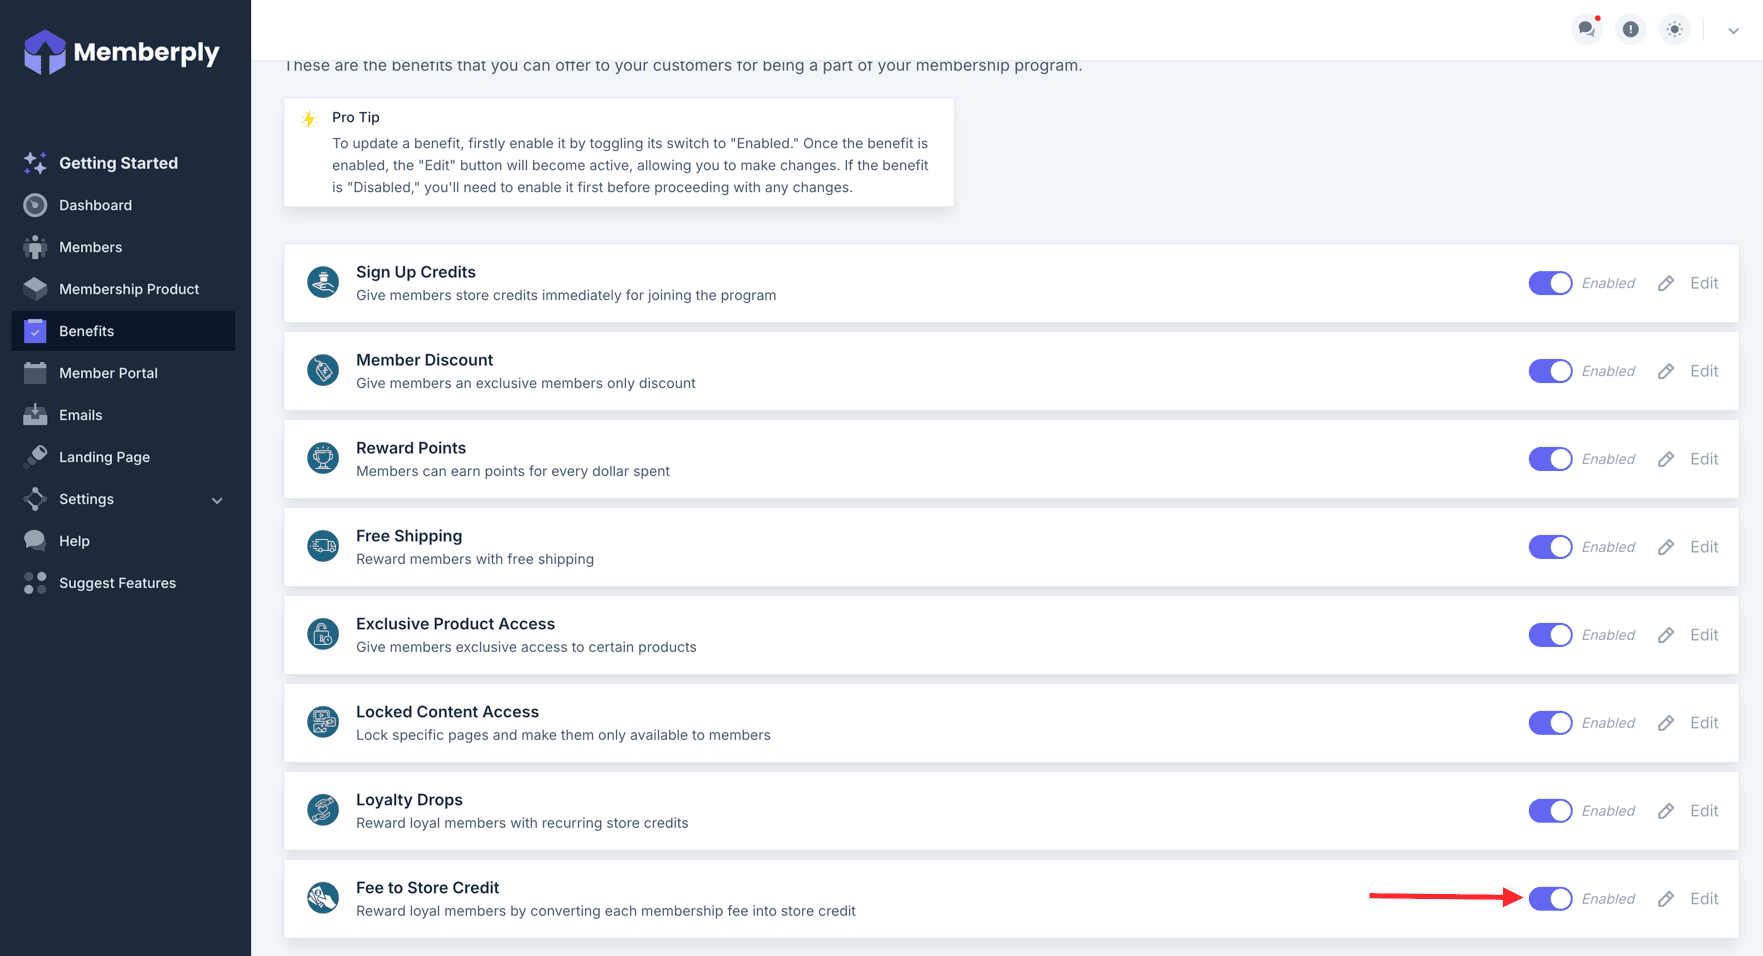Open the account dropdown arrow in header
This screenshot has height=956, width=1763.
tap(1733, 30)
